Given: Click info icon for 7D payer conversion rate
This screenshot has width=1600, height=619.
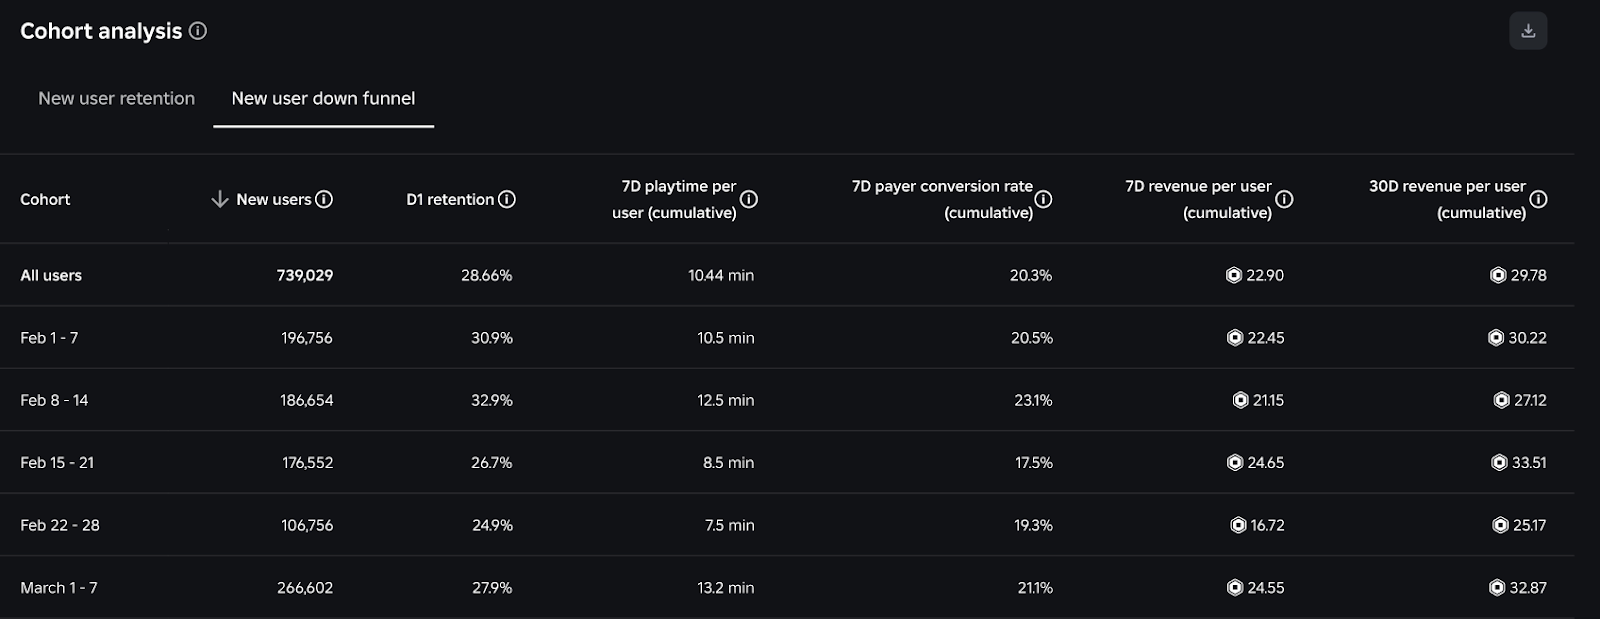Looking at the screenshot, I should 1043,199.
